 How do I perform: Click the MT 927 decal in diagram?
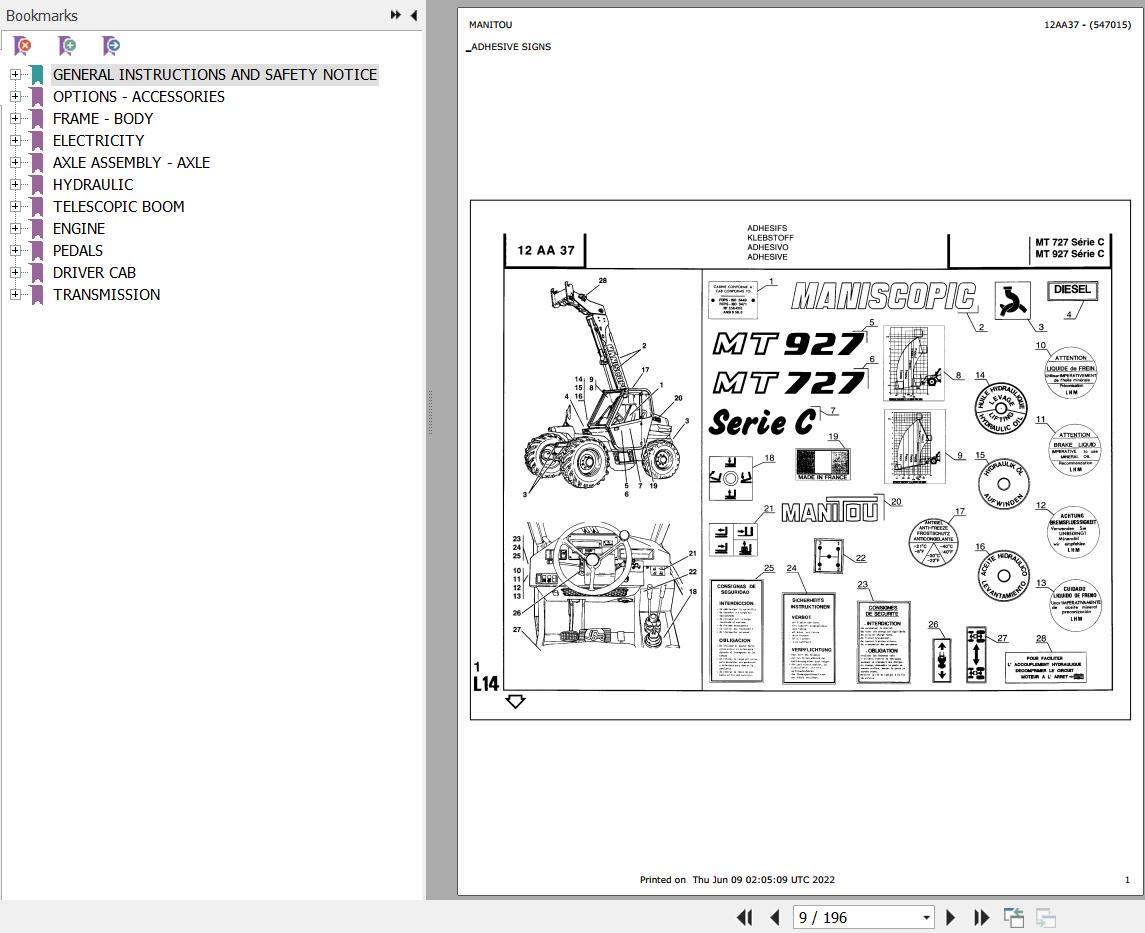point(789,343)
